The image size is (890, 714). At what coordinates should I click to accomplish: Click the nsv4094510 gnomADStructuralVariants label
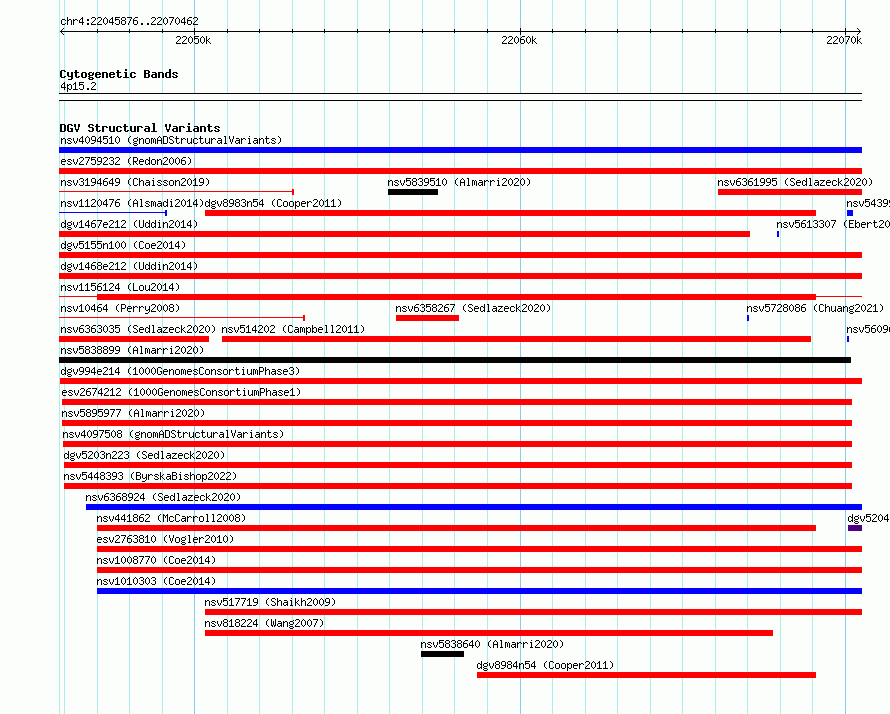tap(171, 140)
